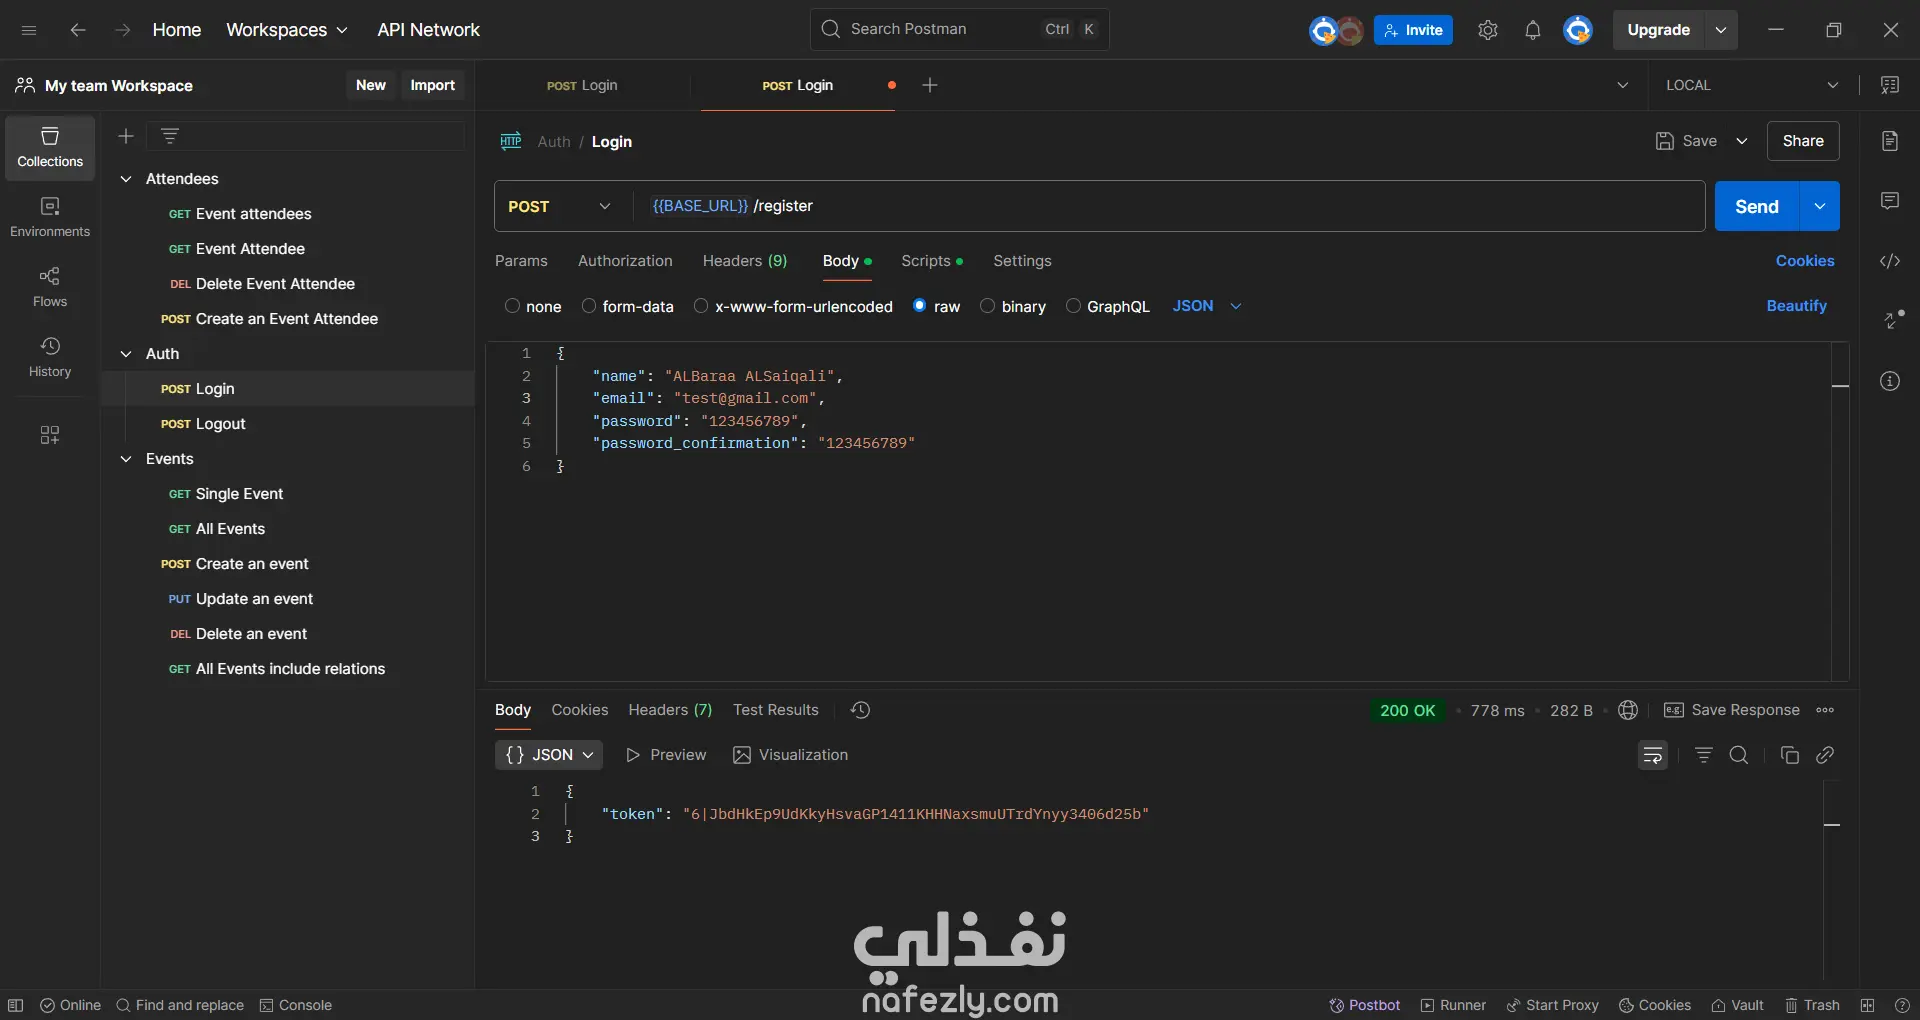
Task: Open the response history clock icon
Action: click(x=860, y=710)
